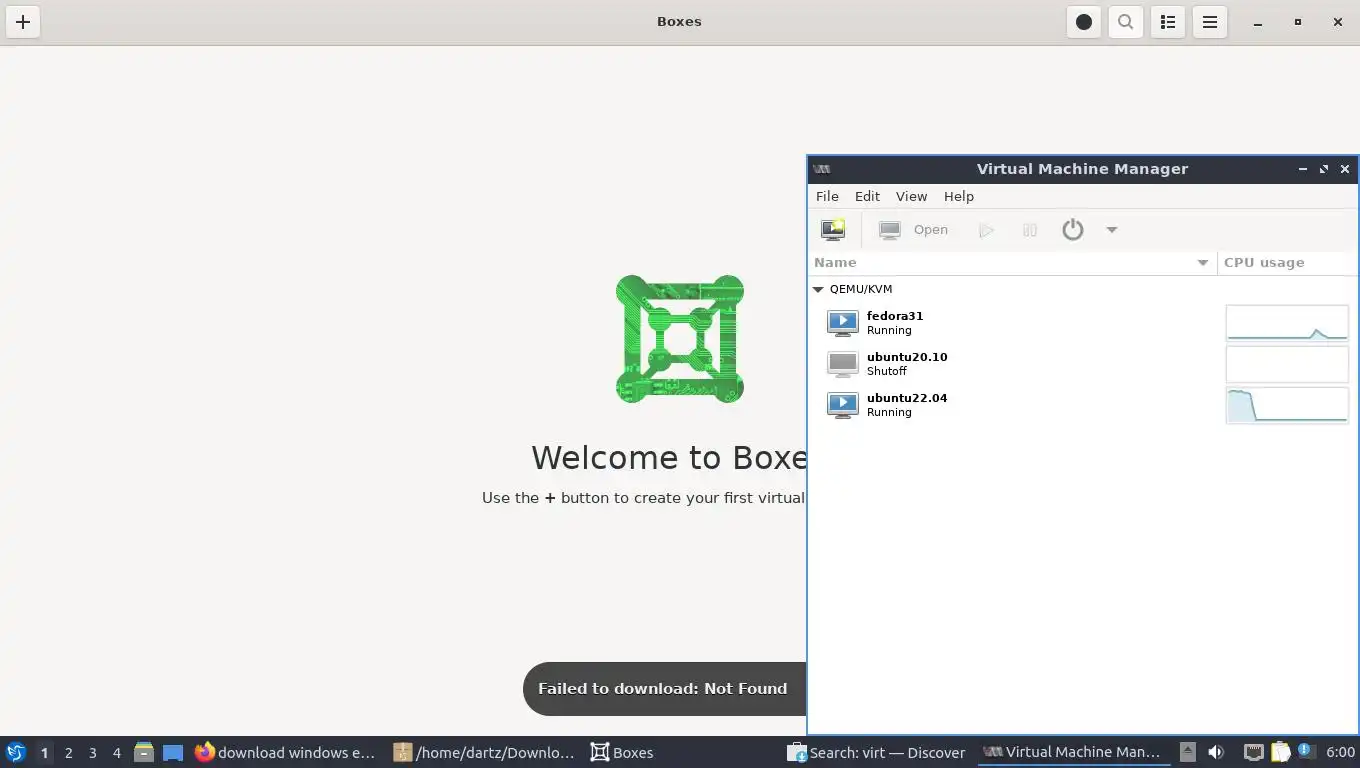1360x768 pixels.
Task: Click the fedora31 running monitor icon
Action: 843,323
